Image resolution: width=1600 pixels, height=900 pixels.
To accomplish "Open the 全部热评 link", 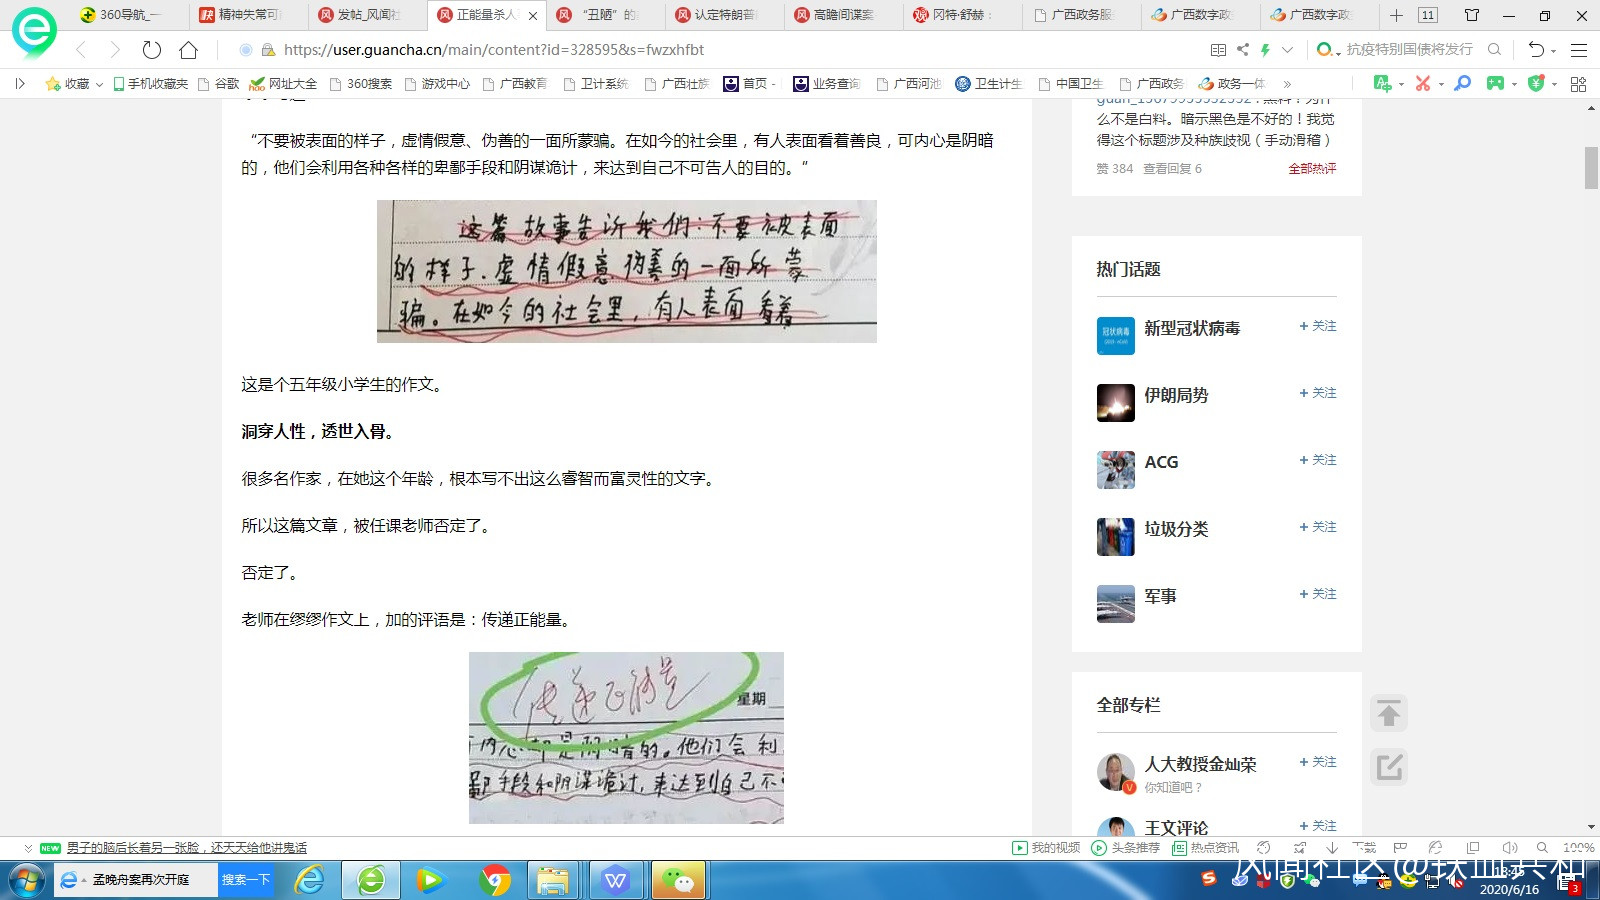I will tap(1312, 169).
